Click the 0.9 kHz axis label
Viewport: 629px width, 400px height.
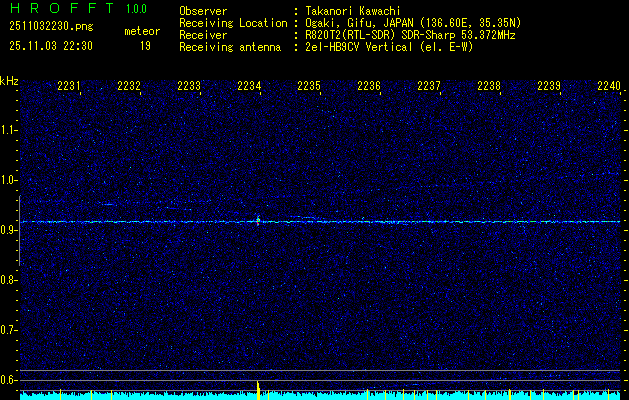[8, 230]
